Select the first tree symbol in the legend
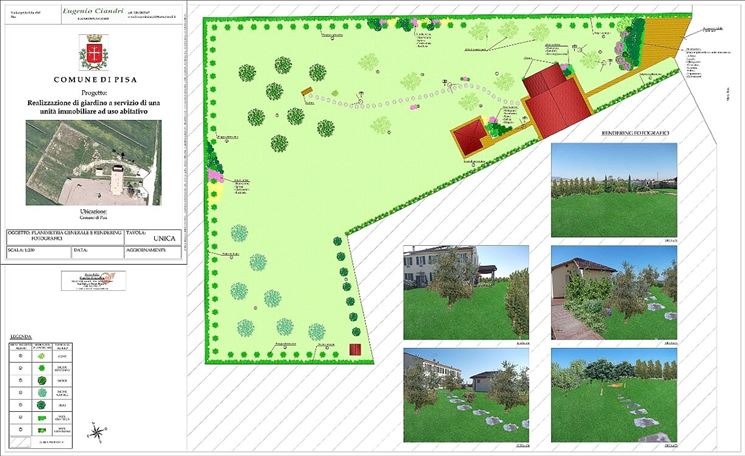 43,355
